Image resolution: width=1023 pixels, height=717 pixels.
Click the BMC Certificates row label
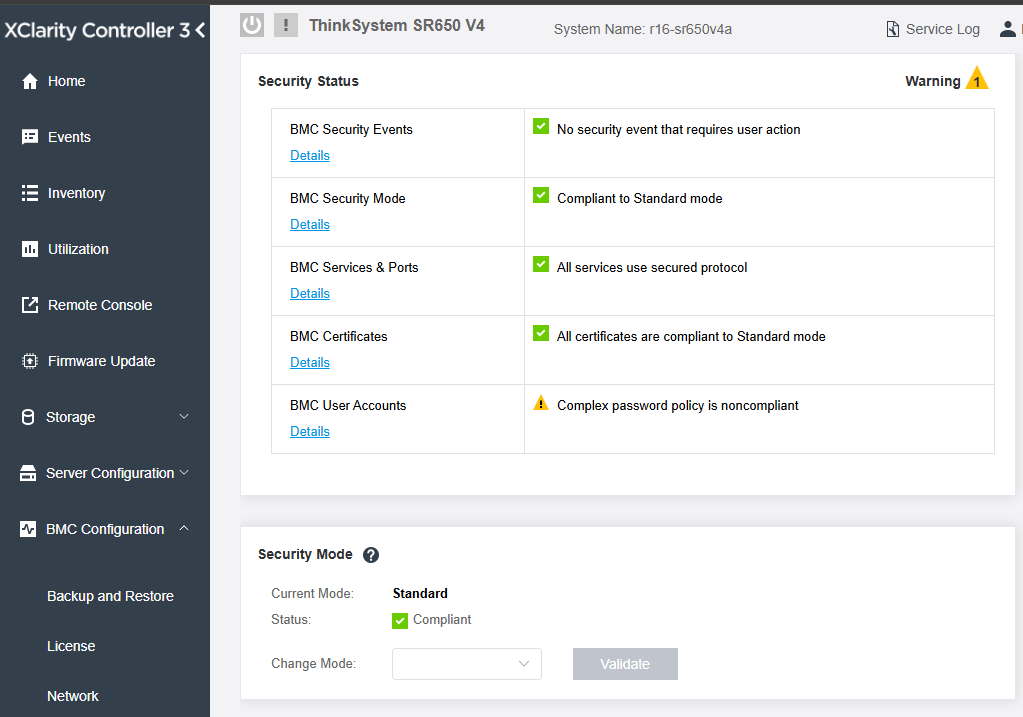pos(339,336)
